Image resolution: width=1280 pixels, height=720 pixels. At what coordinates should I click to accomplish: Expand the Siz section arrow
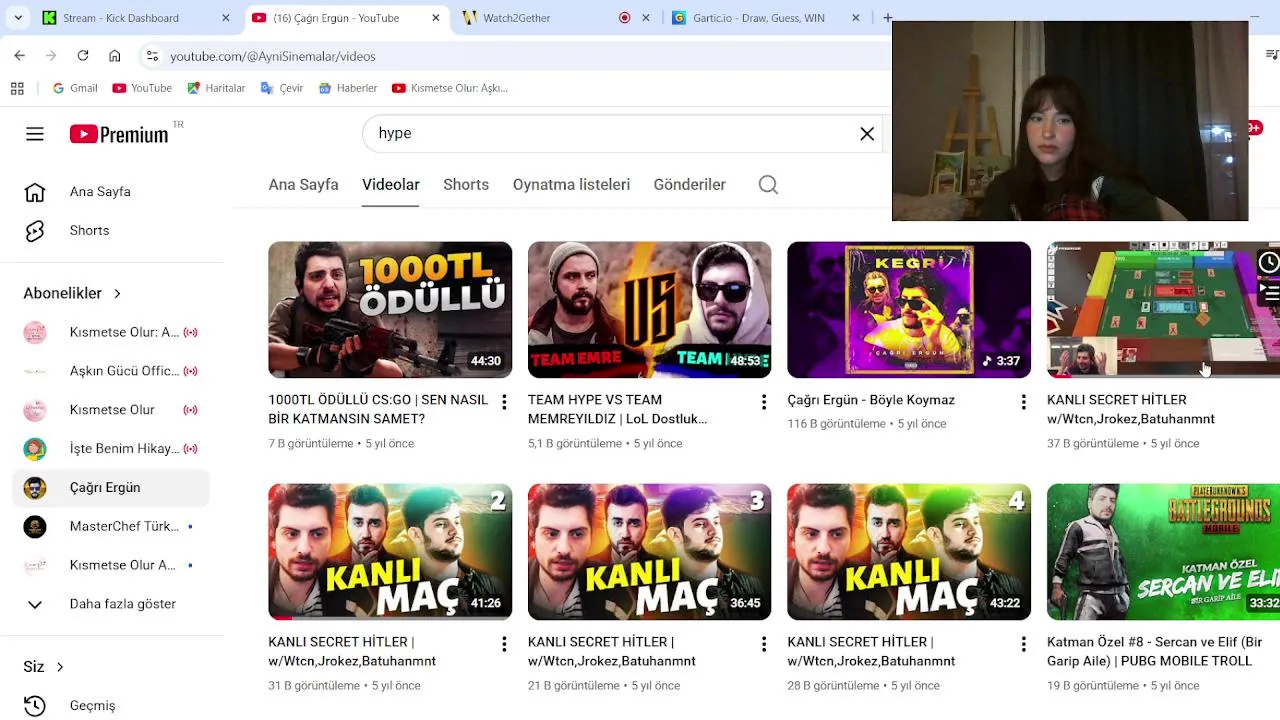pyautogui.click(x=59, y=667)
